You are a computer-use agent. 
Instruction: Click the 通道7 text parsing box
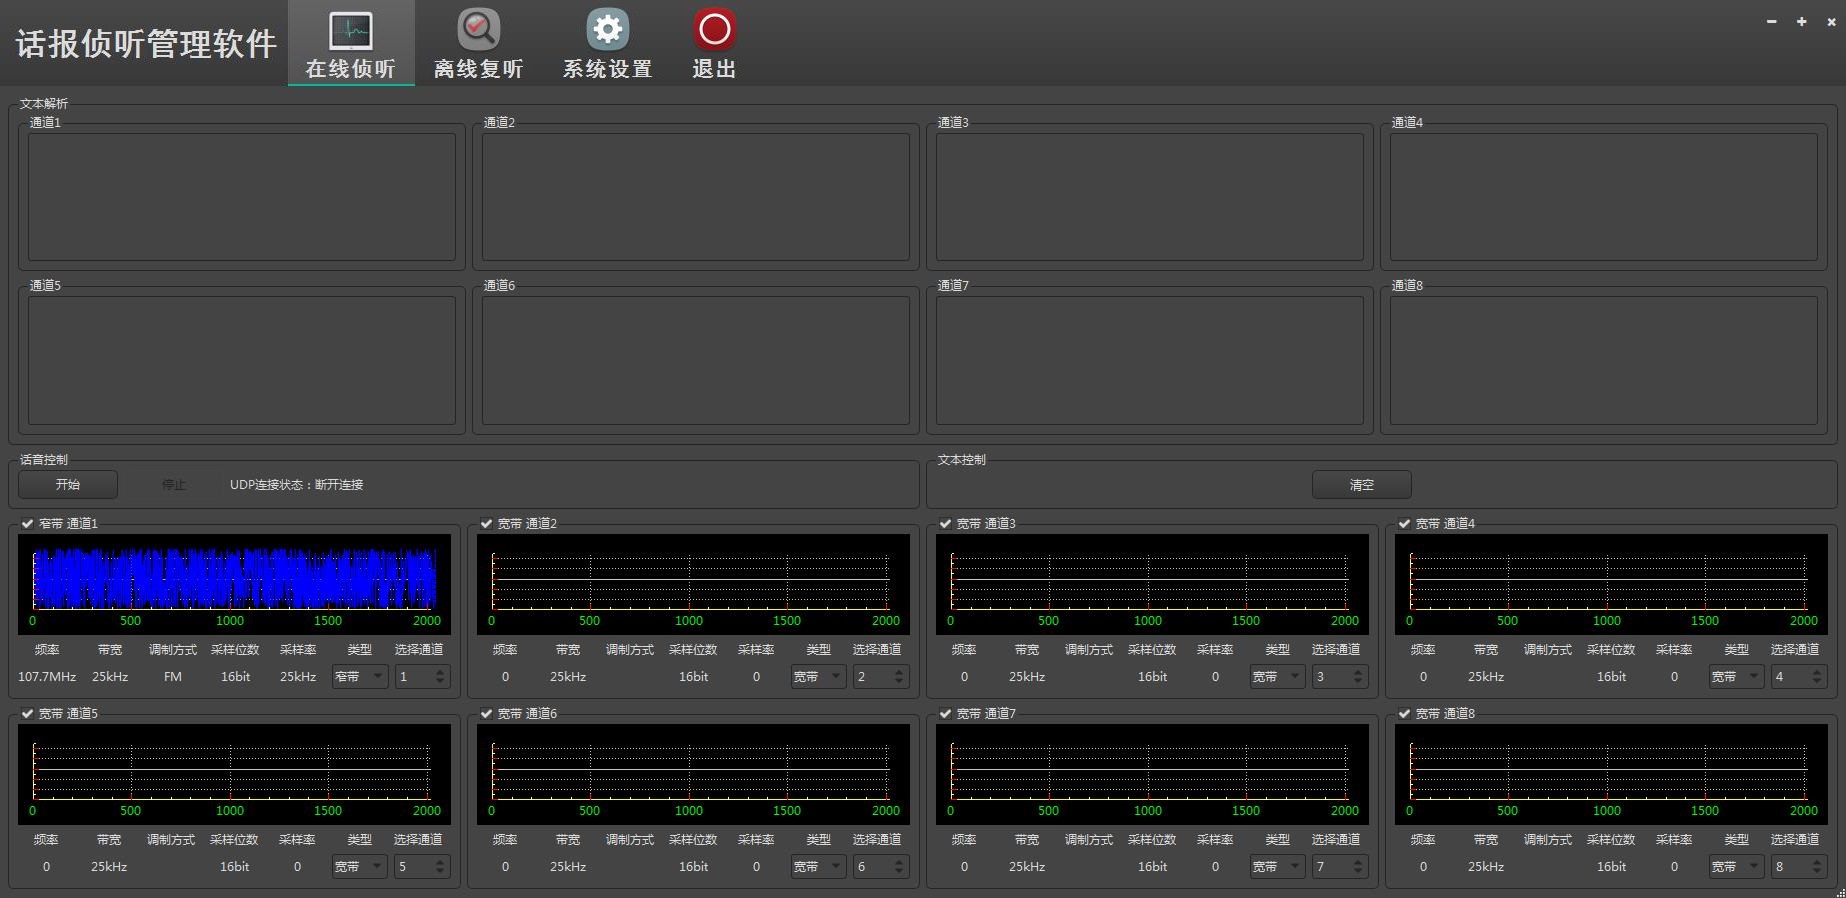click(x=1150, y=360)
